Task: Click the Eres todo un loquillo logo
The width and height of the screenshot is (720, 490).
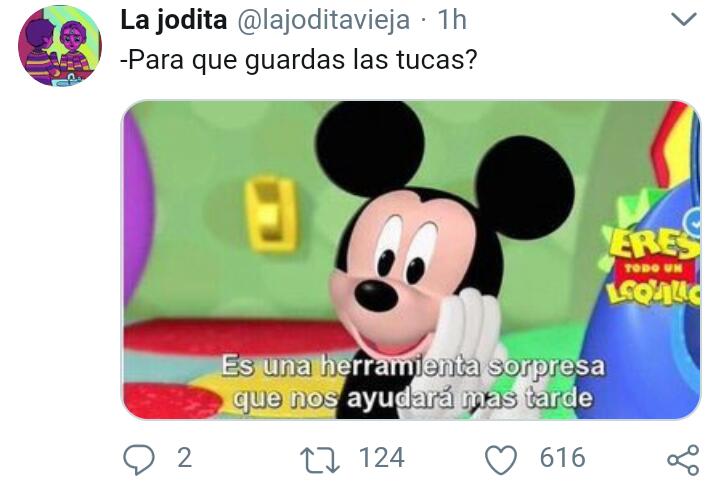Action: point(652,267)
